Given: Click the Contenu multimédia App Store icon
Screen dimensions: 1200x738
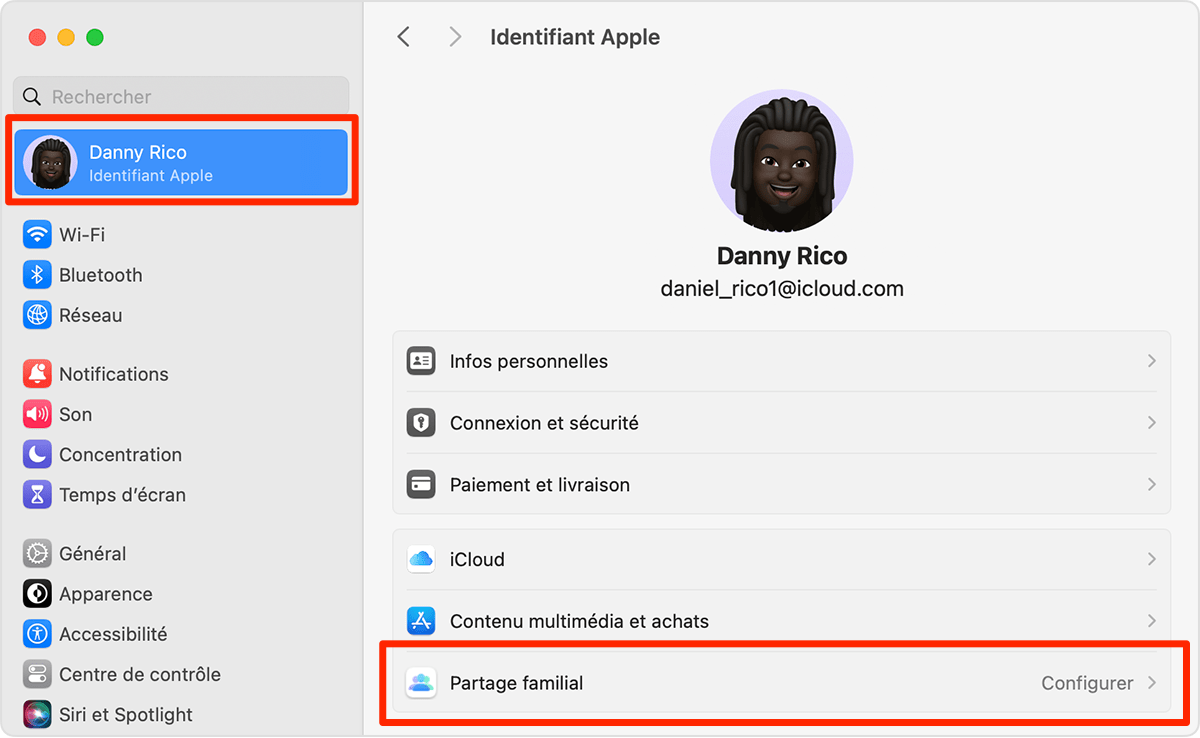Looking at the screenshot, I should click(x=421, y=621).
